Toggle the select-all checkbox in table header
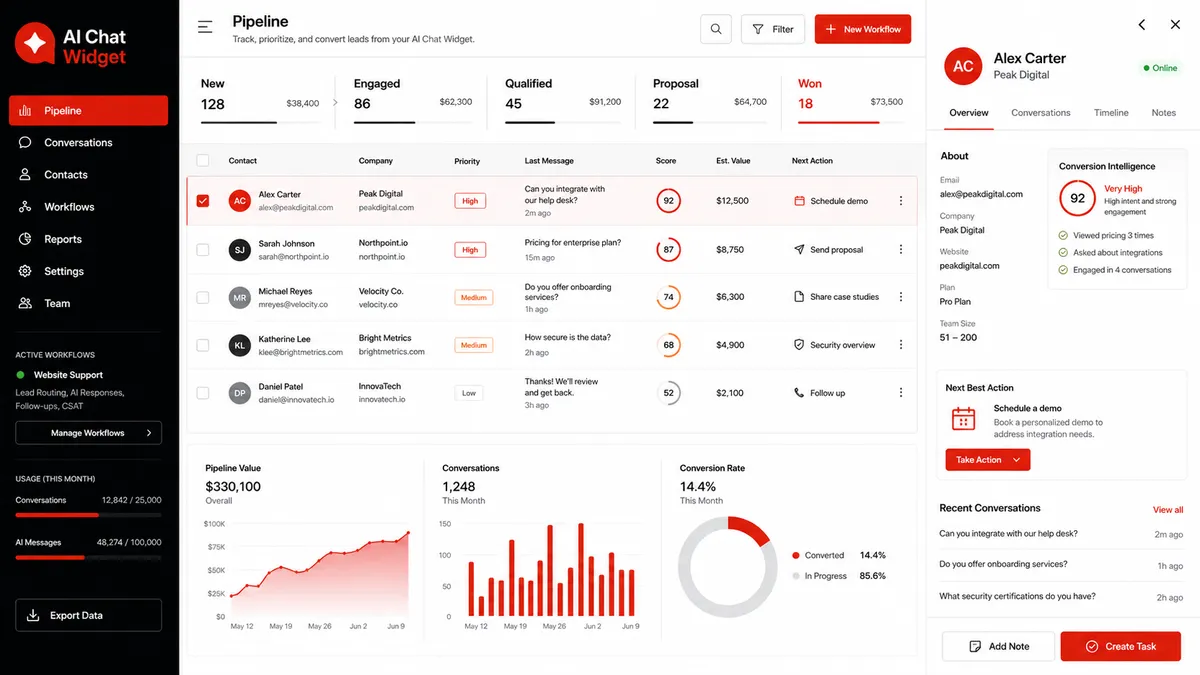Viewport: 1200px width, 675px height. (x=203, y=161)
